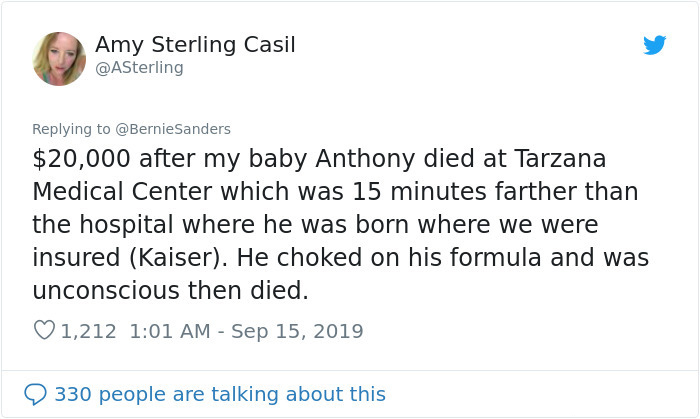
Task: Open the 330 people are talking about this link
Action: (x=219, y=394)
